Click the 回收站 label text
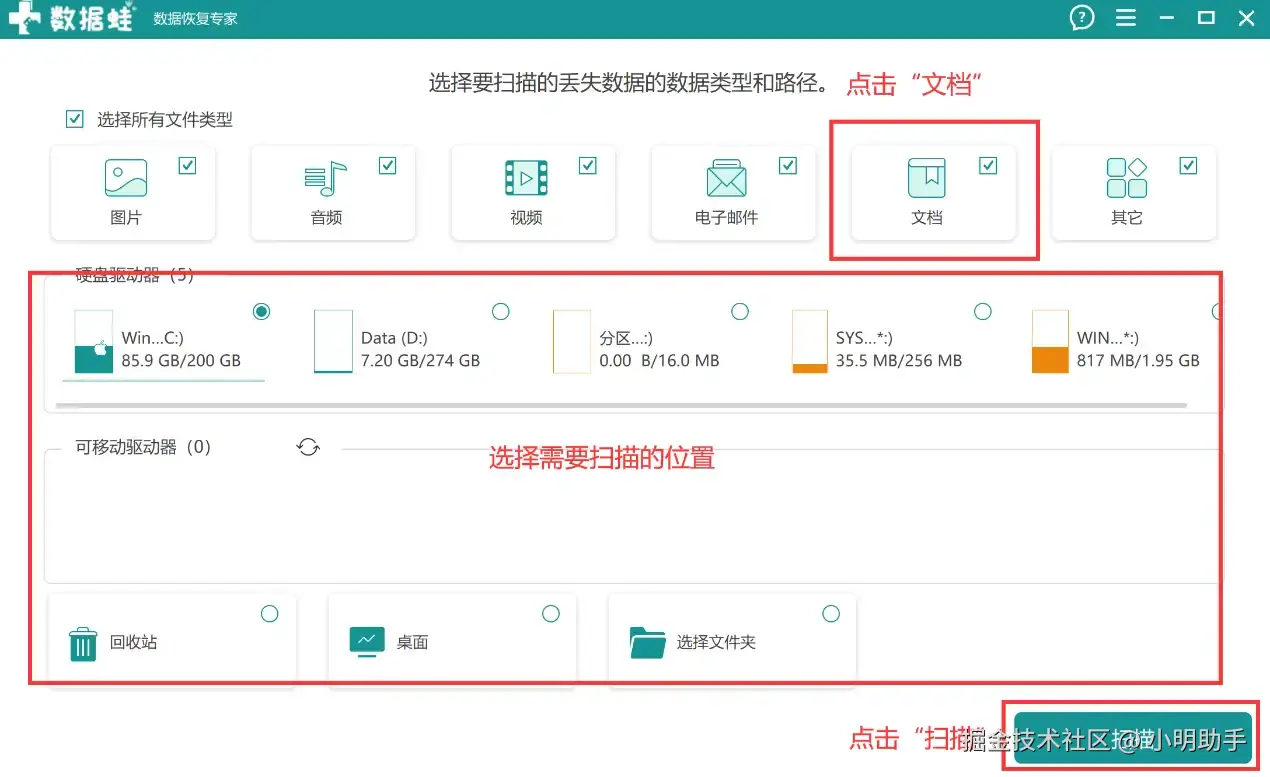The image size is (1270, 777). tap(134, 642)
